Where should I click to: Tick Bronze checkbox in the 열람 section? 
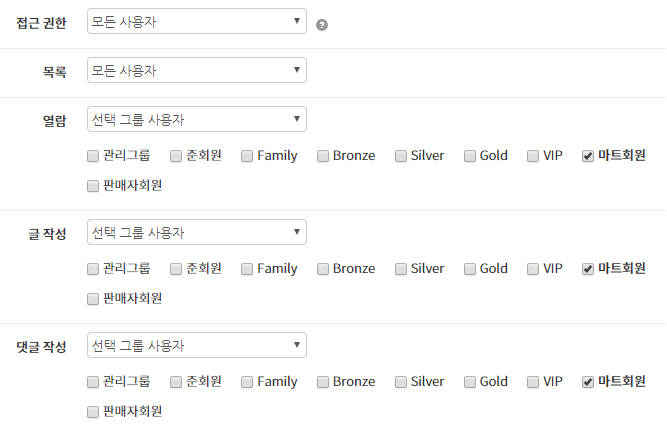point(323,156)
